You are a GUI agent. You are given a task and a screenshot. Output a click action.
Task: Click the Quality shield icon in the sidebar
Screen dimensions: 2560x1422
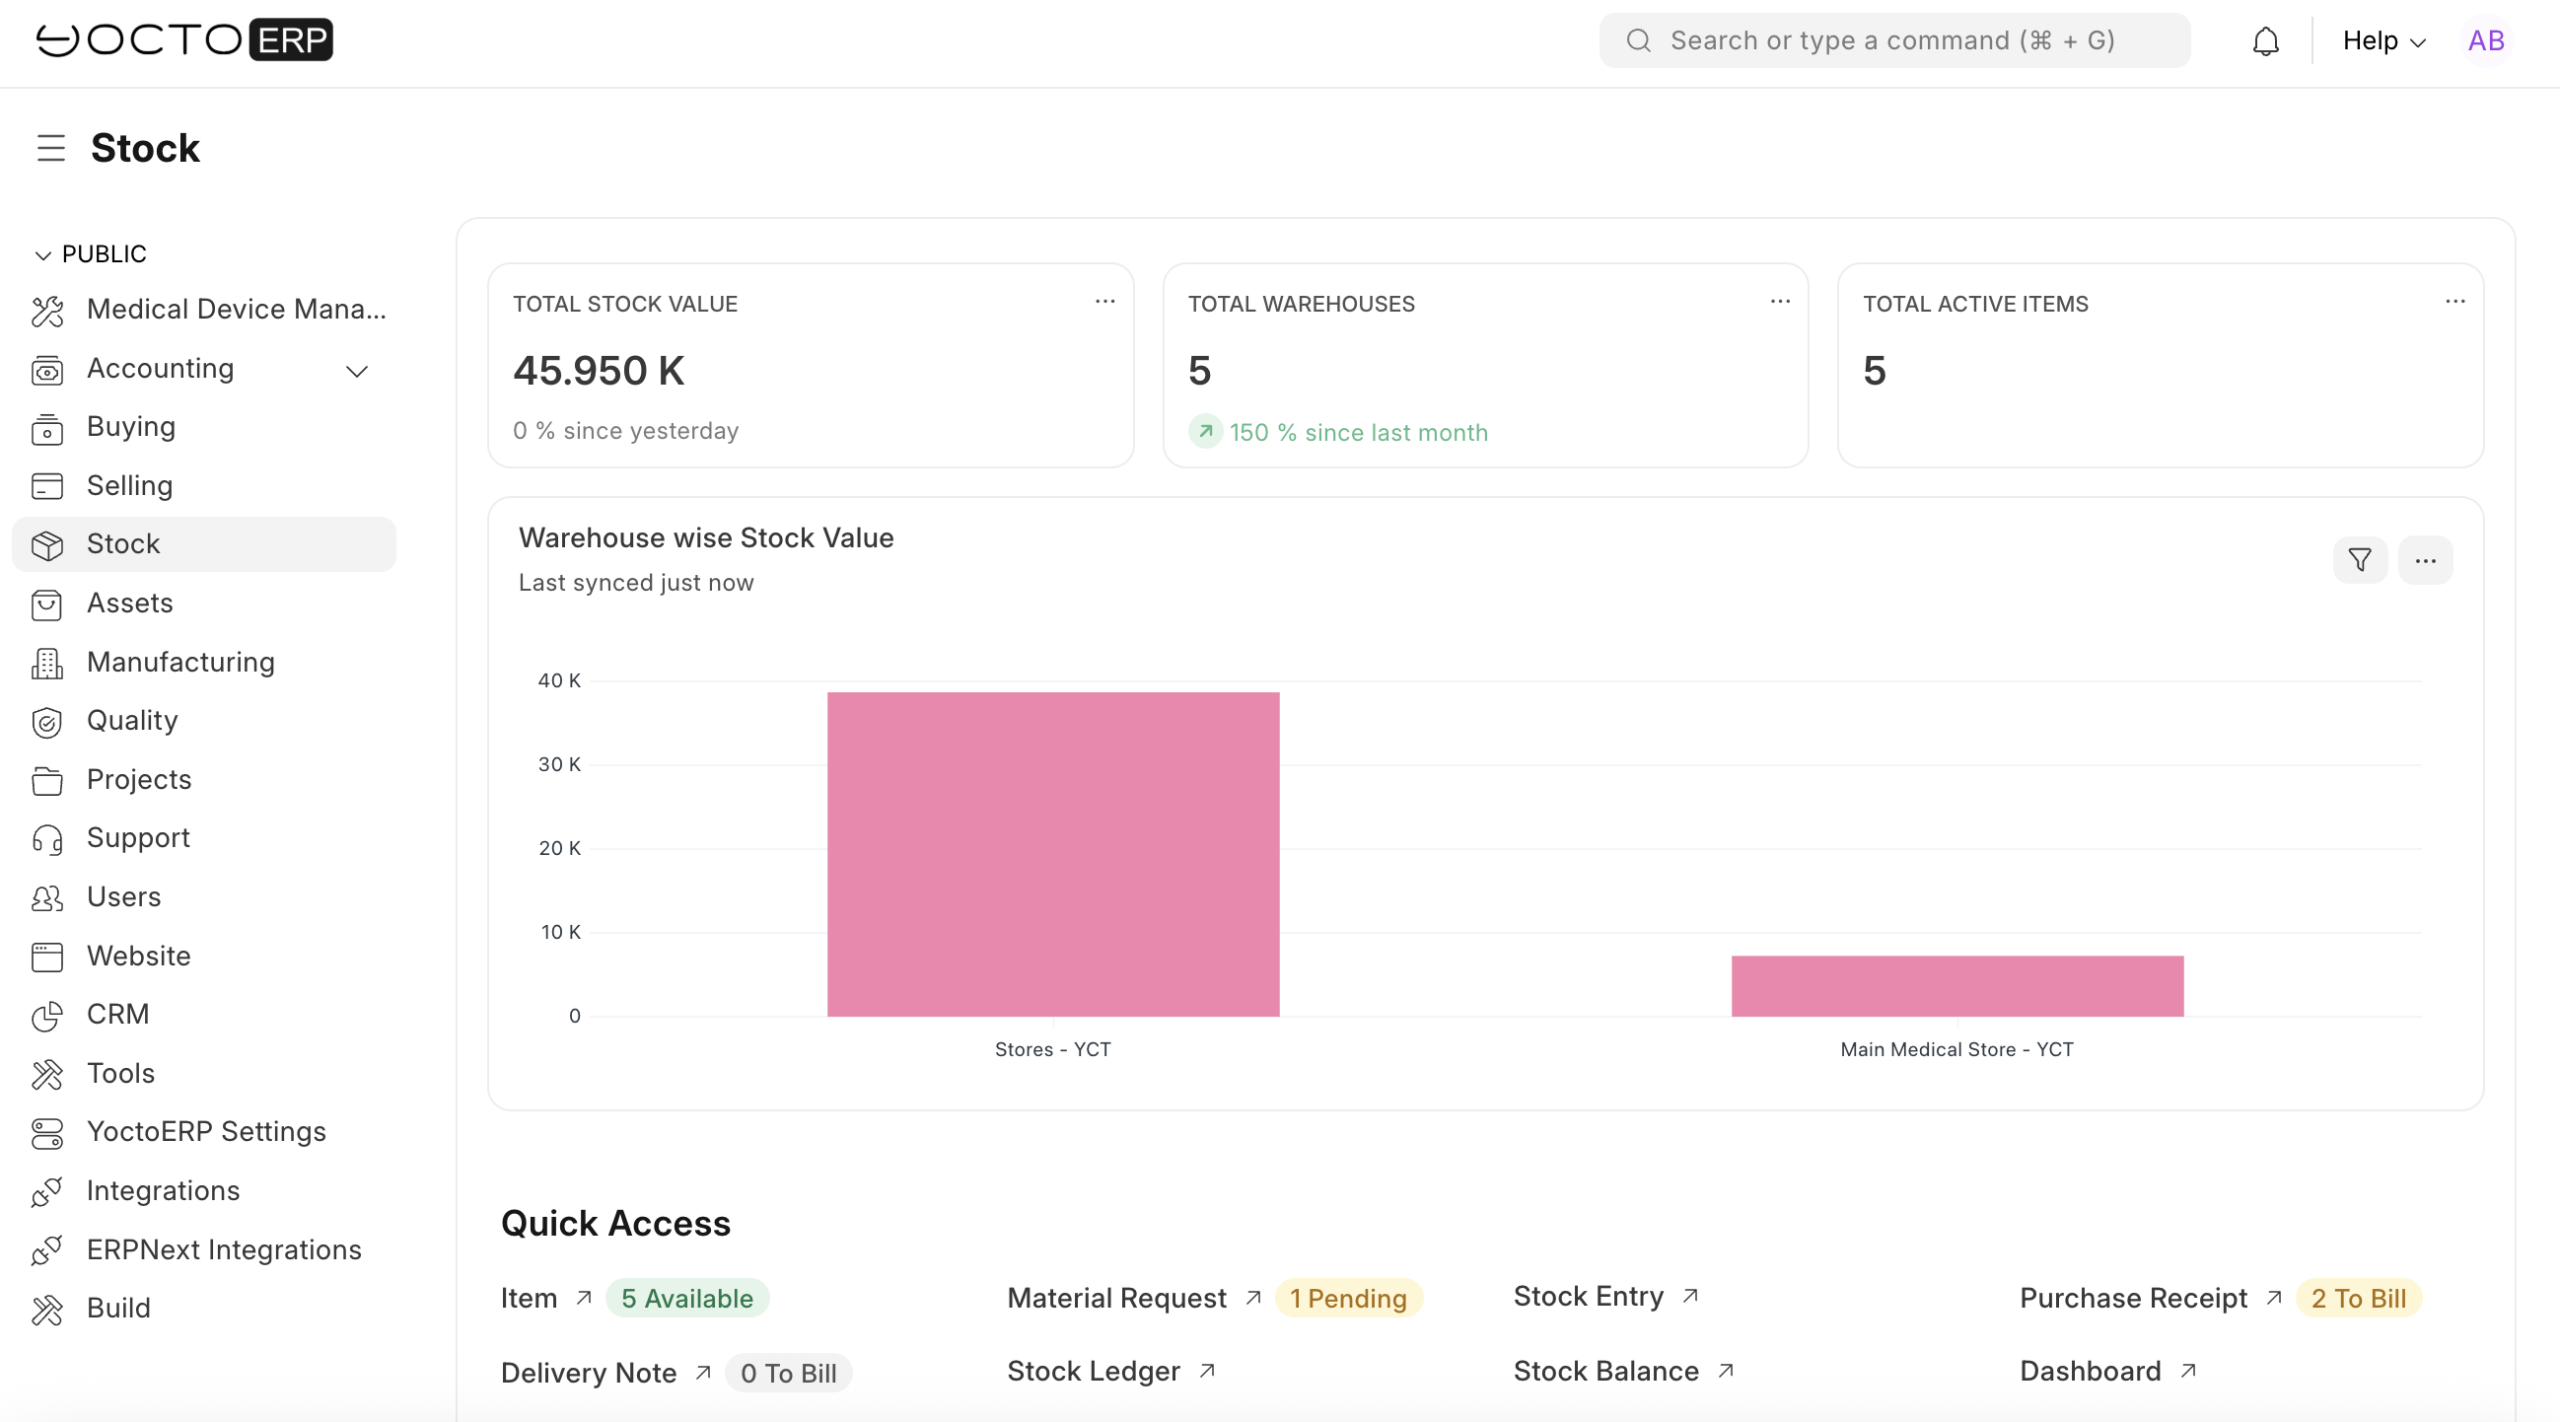click(x=47, y=722)
